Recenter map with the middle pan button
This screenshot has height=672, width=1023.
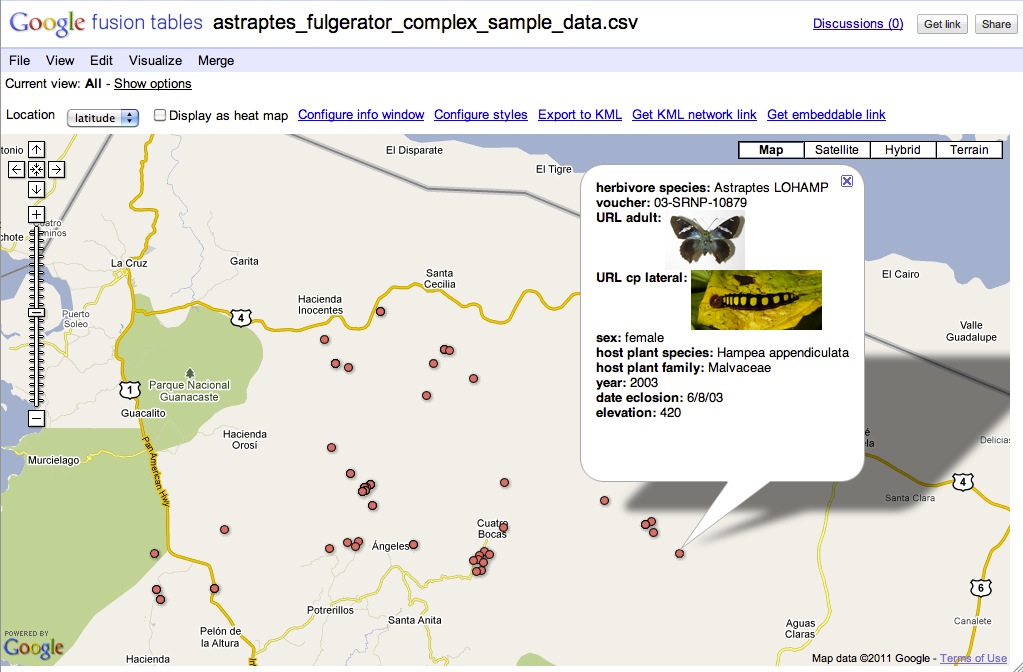click(x=37, y=170)
